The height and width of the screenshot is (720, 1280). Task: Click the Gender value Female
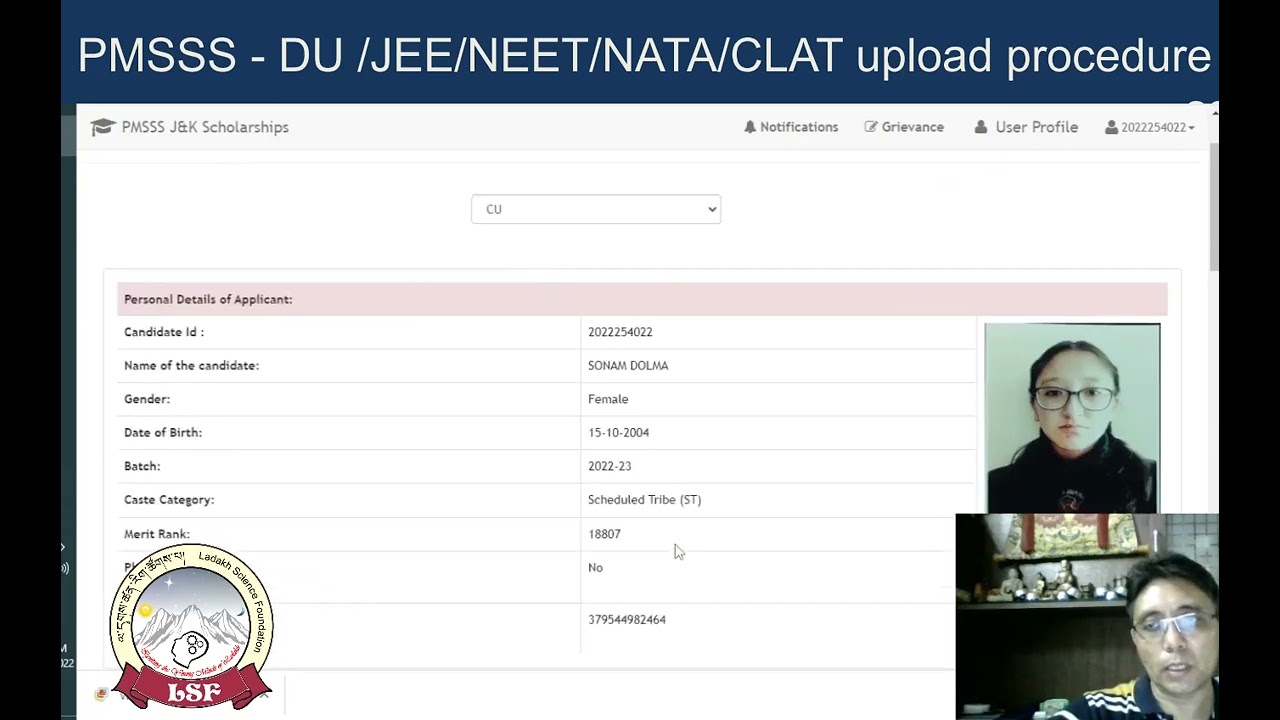[x=608, y=399]
